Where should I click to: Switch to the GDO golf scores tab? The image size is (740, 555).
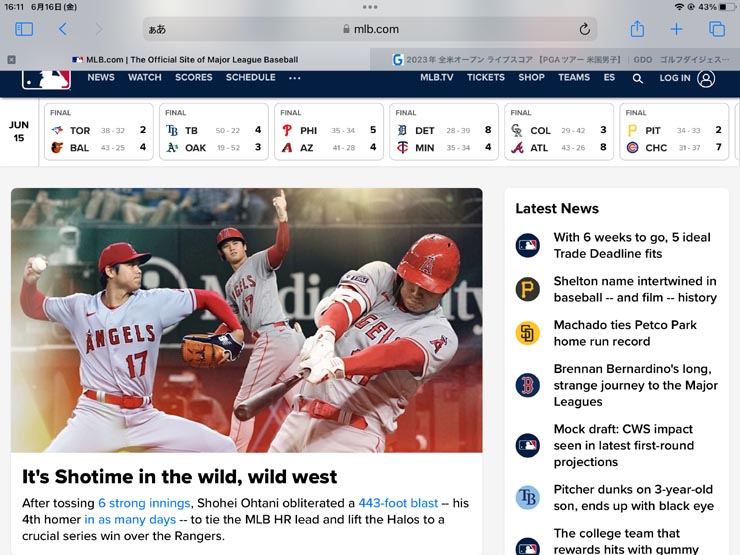555,59
